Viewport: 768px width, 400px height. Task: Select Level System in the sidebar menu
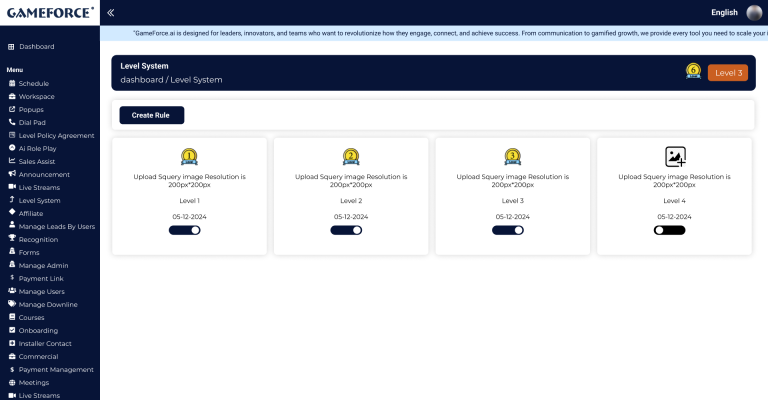tap(39, 200)
